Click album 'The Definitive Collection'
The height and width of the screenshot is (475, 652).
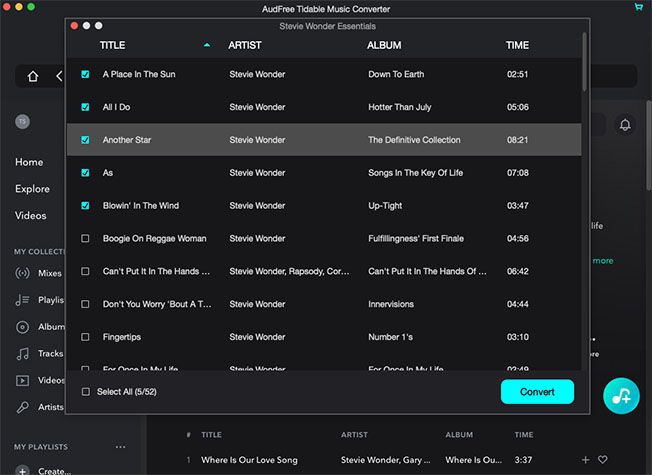point(414,140)
